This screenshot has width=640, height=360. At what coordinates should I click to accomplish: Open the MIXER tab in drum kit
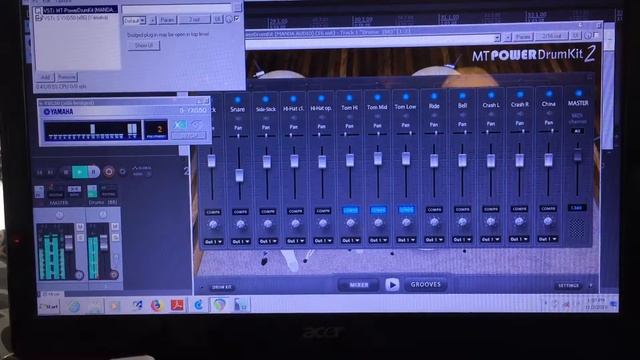359,285
